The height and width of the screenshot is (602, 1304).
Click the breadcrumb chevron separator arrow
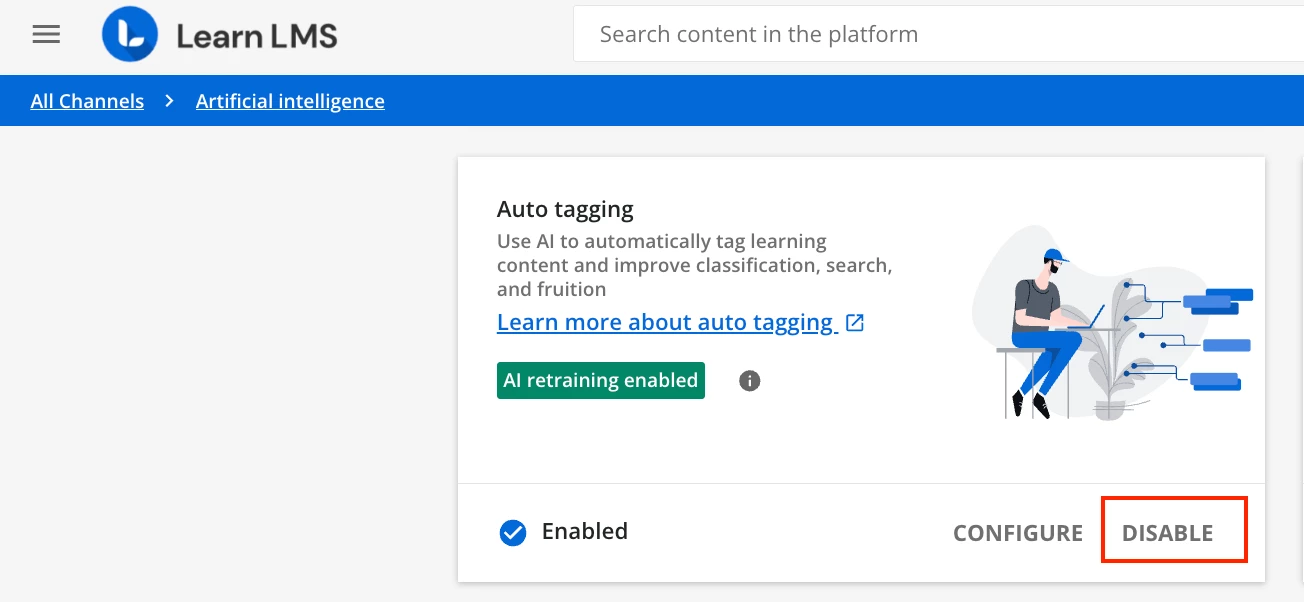click(170, 101)
